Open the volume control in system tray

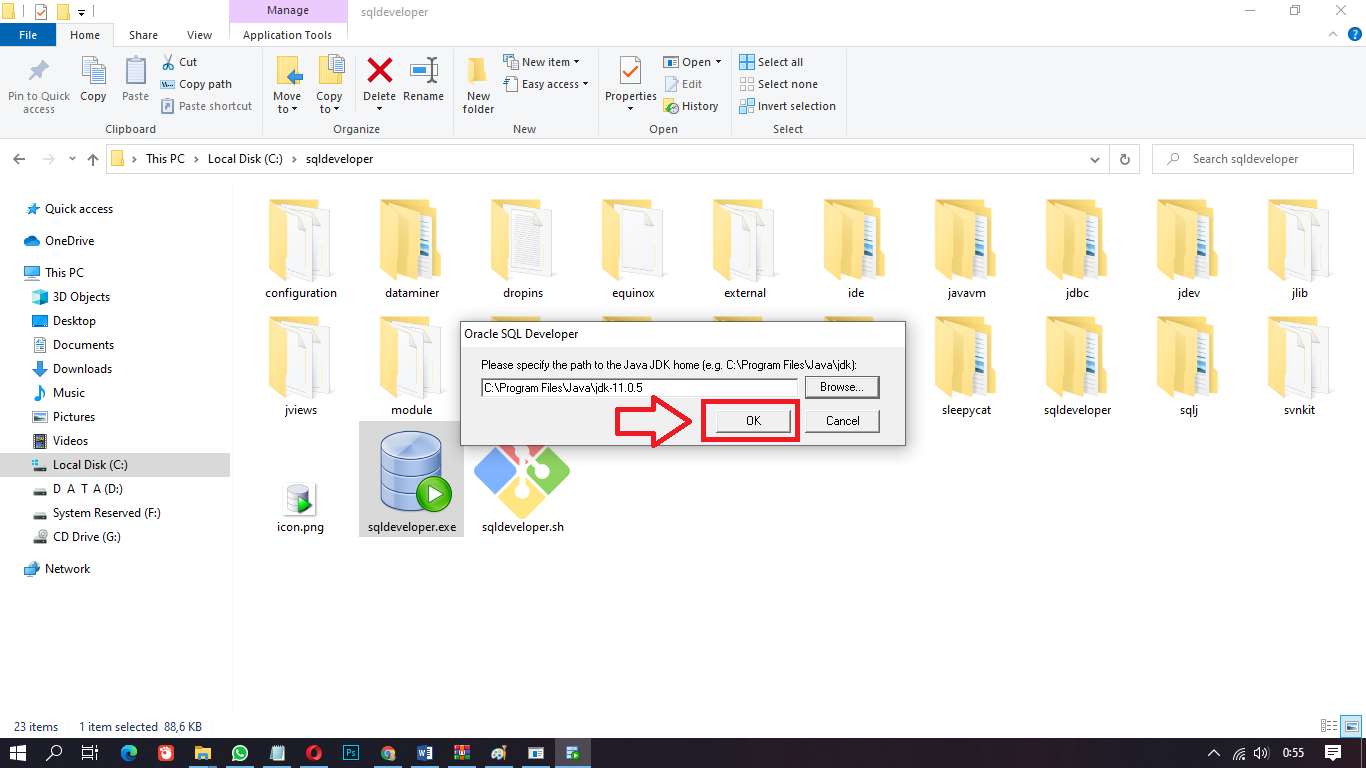1263,753
